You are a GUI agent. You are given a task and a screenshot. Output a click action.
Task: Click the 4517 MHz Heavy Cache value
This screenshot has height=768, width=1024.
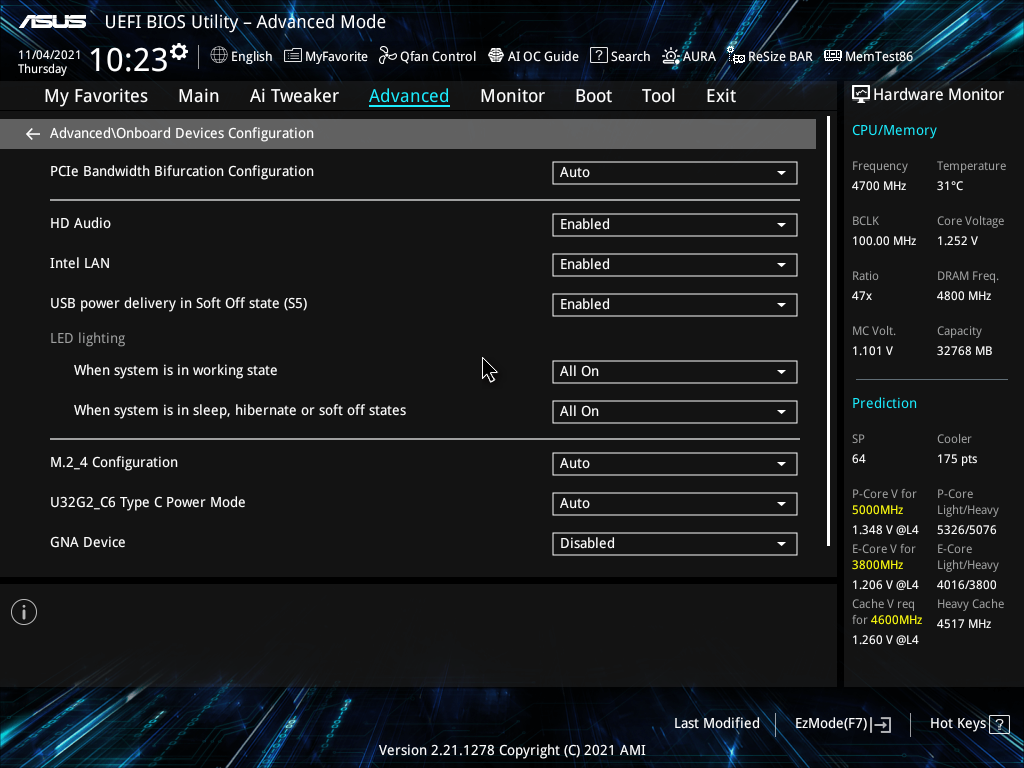coord(964,624)
